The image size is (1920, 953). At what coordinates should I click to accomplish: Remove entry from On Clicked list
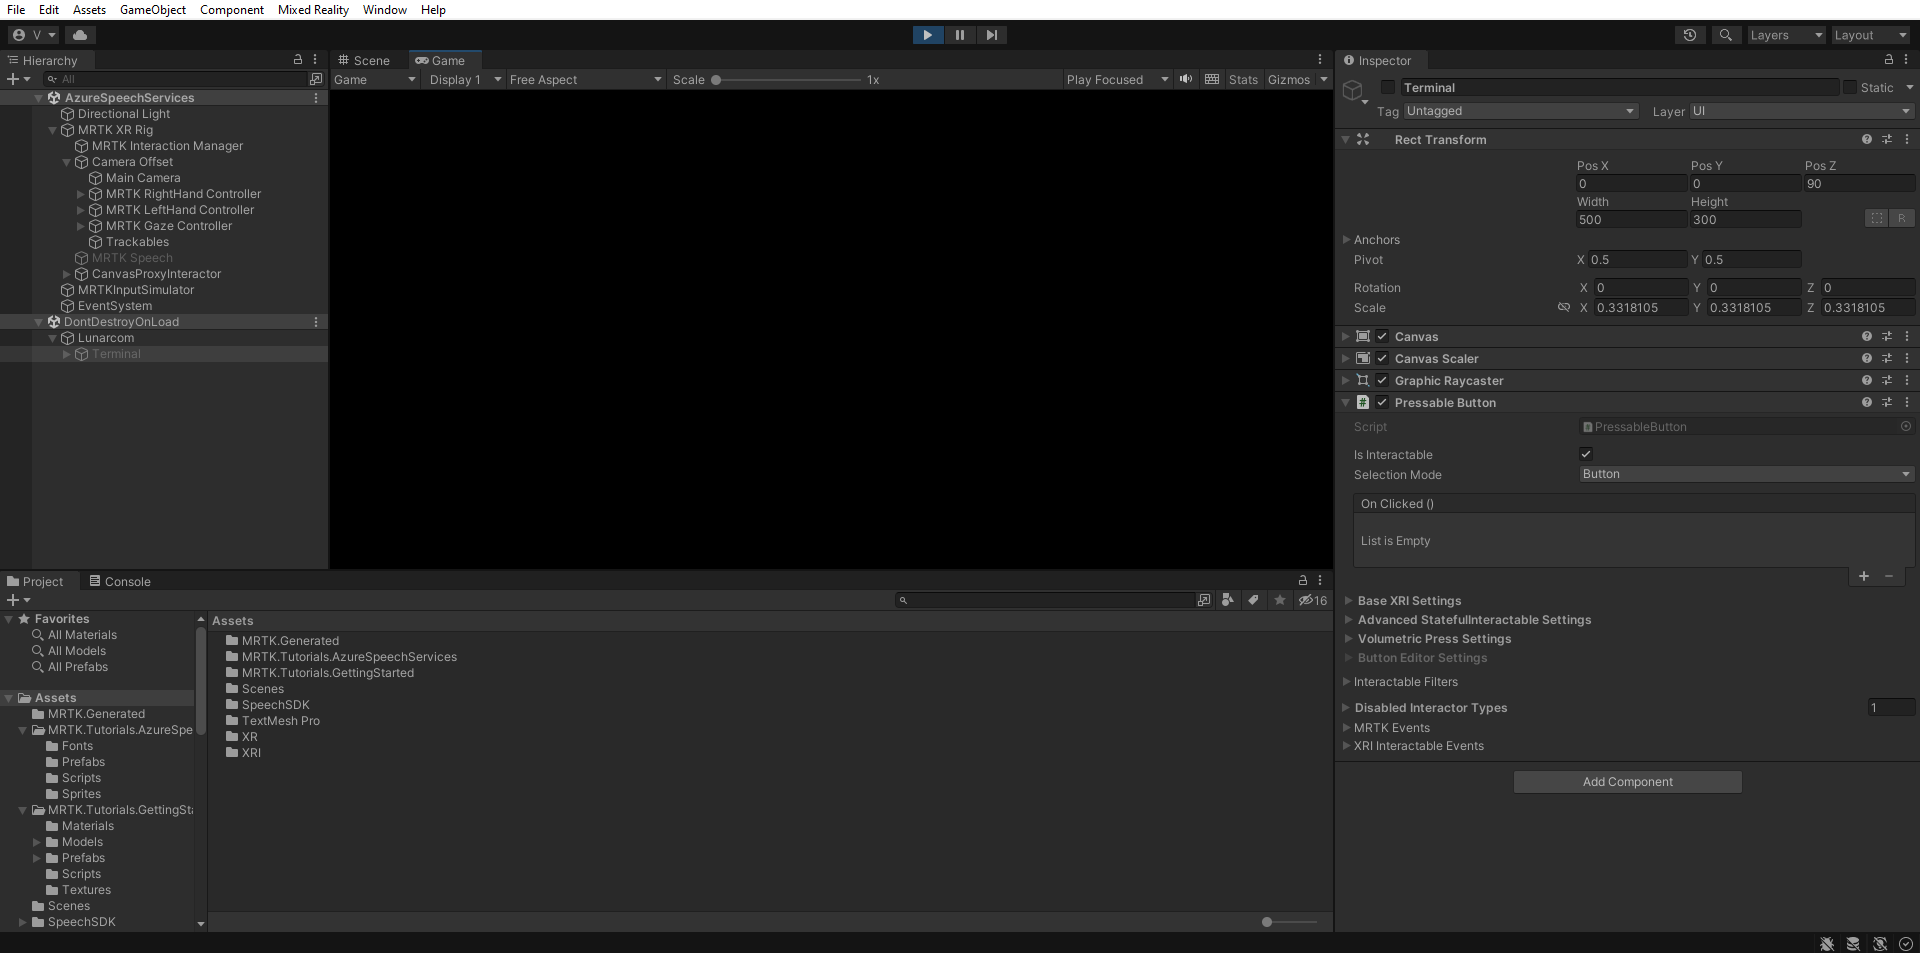(1889, 577)
